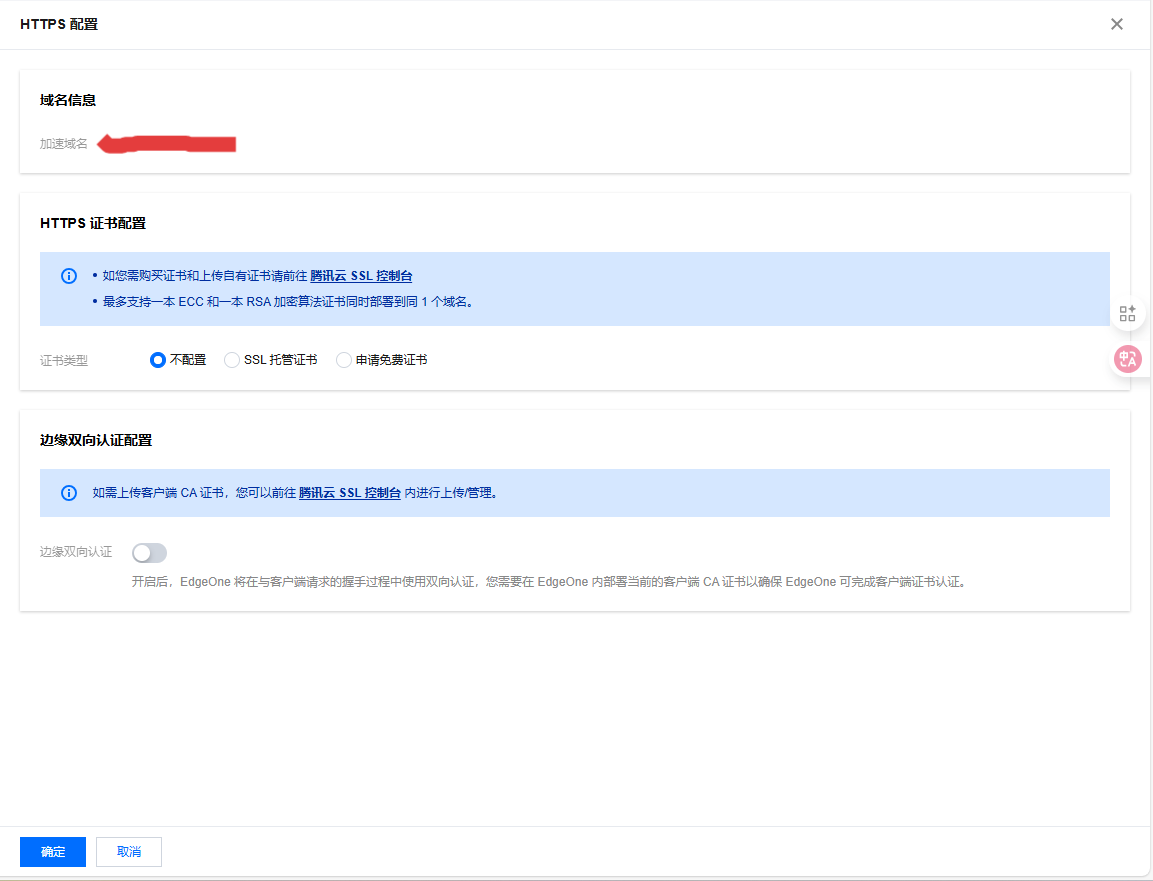Click the info icon in HTTPS certificate notice

68,276
